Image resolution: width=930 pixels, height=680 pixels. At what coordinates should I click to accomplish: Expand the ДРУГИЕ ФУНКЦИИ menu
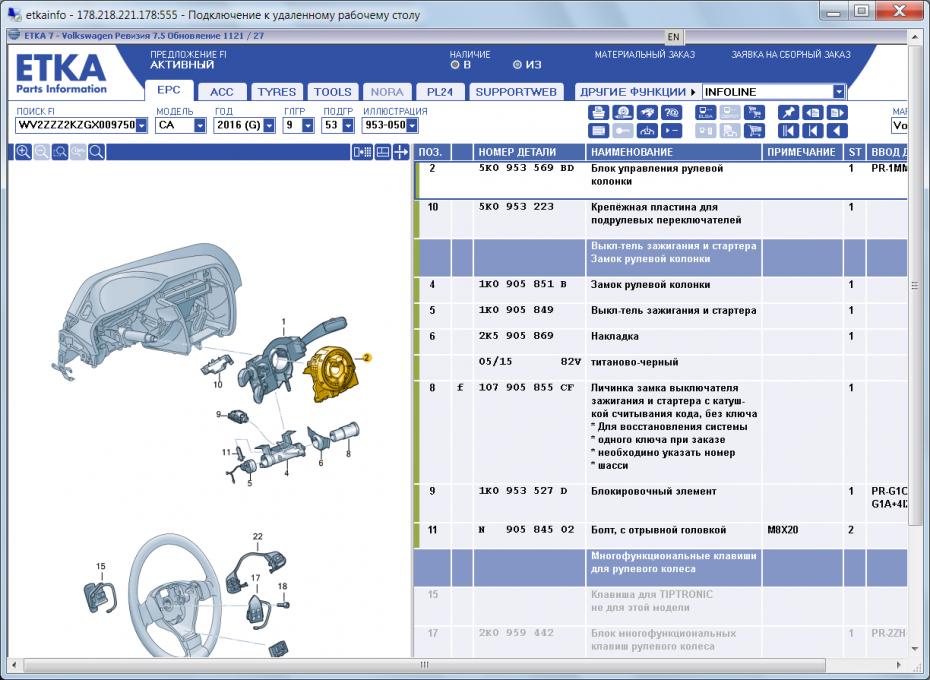pyautogui.click(x=638, y=91)
